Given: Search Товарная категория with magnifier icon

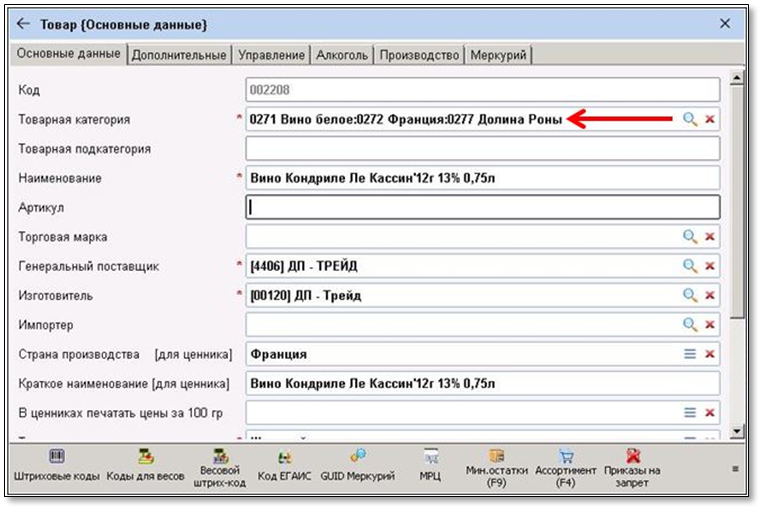Looking at the screenshot, I should click(689, 119).
